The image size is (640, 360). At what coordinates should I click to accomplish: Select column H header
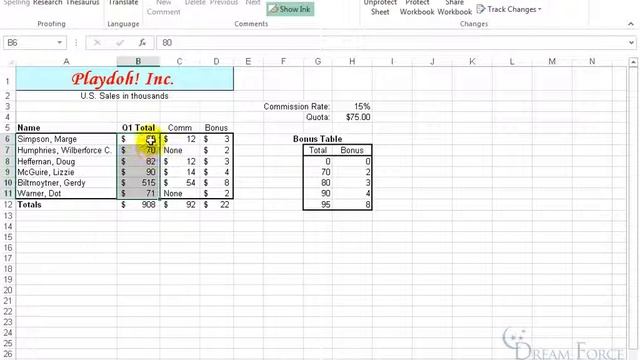tap(352, 62)
